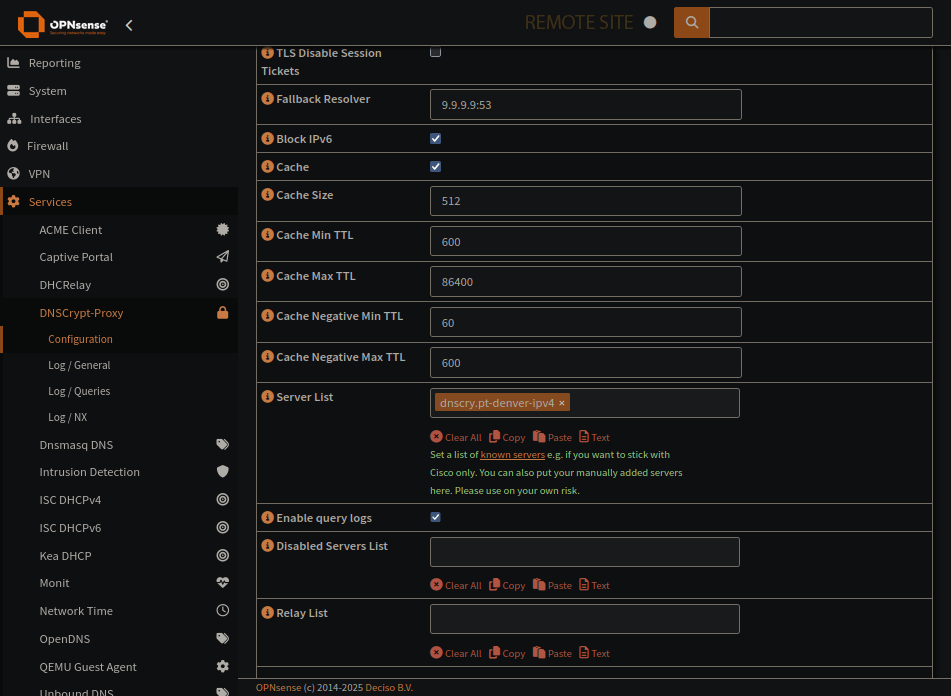This screenshot has height=696, width=951.
Task: Toggle TLS Disable Session Tickets checkbox
Action: pyautogui.click(x=435, y=52)
